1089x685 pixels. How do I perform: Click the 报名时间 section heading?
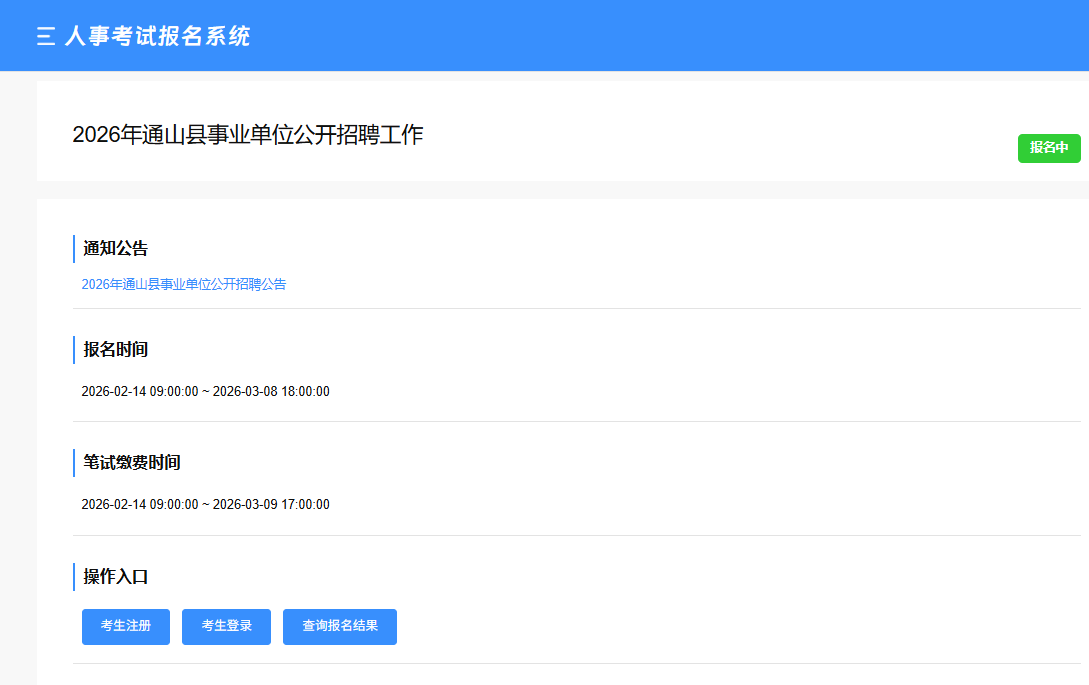click(116, 350)
